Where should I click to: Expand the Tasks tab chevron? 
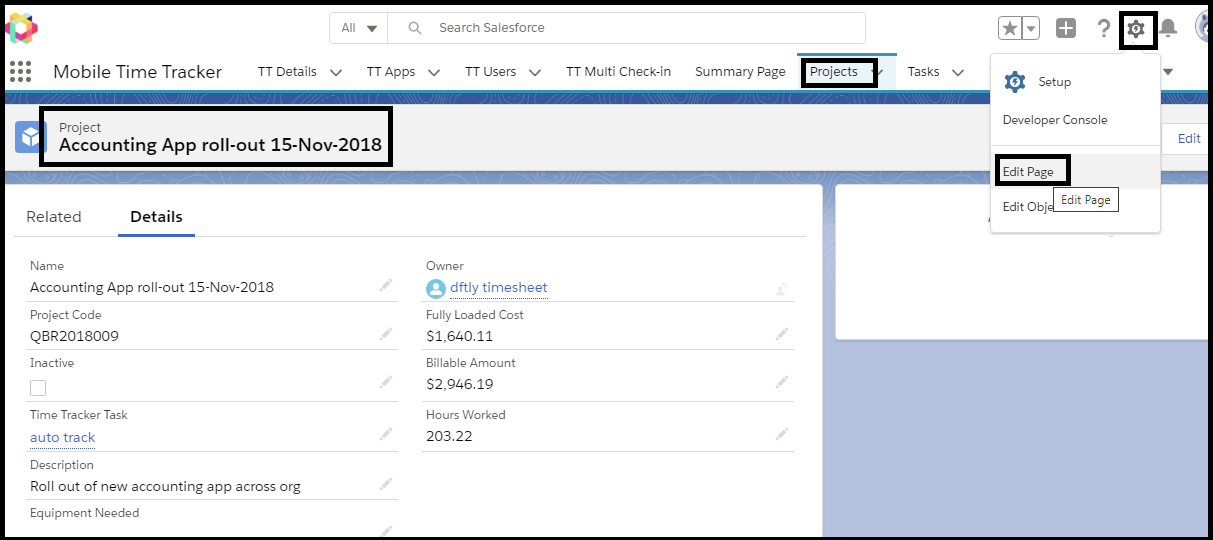pyautogui.click(x=958, y=72)
